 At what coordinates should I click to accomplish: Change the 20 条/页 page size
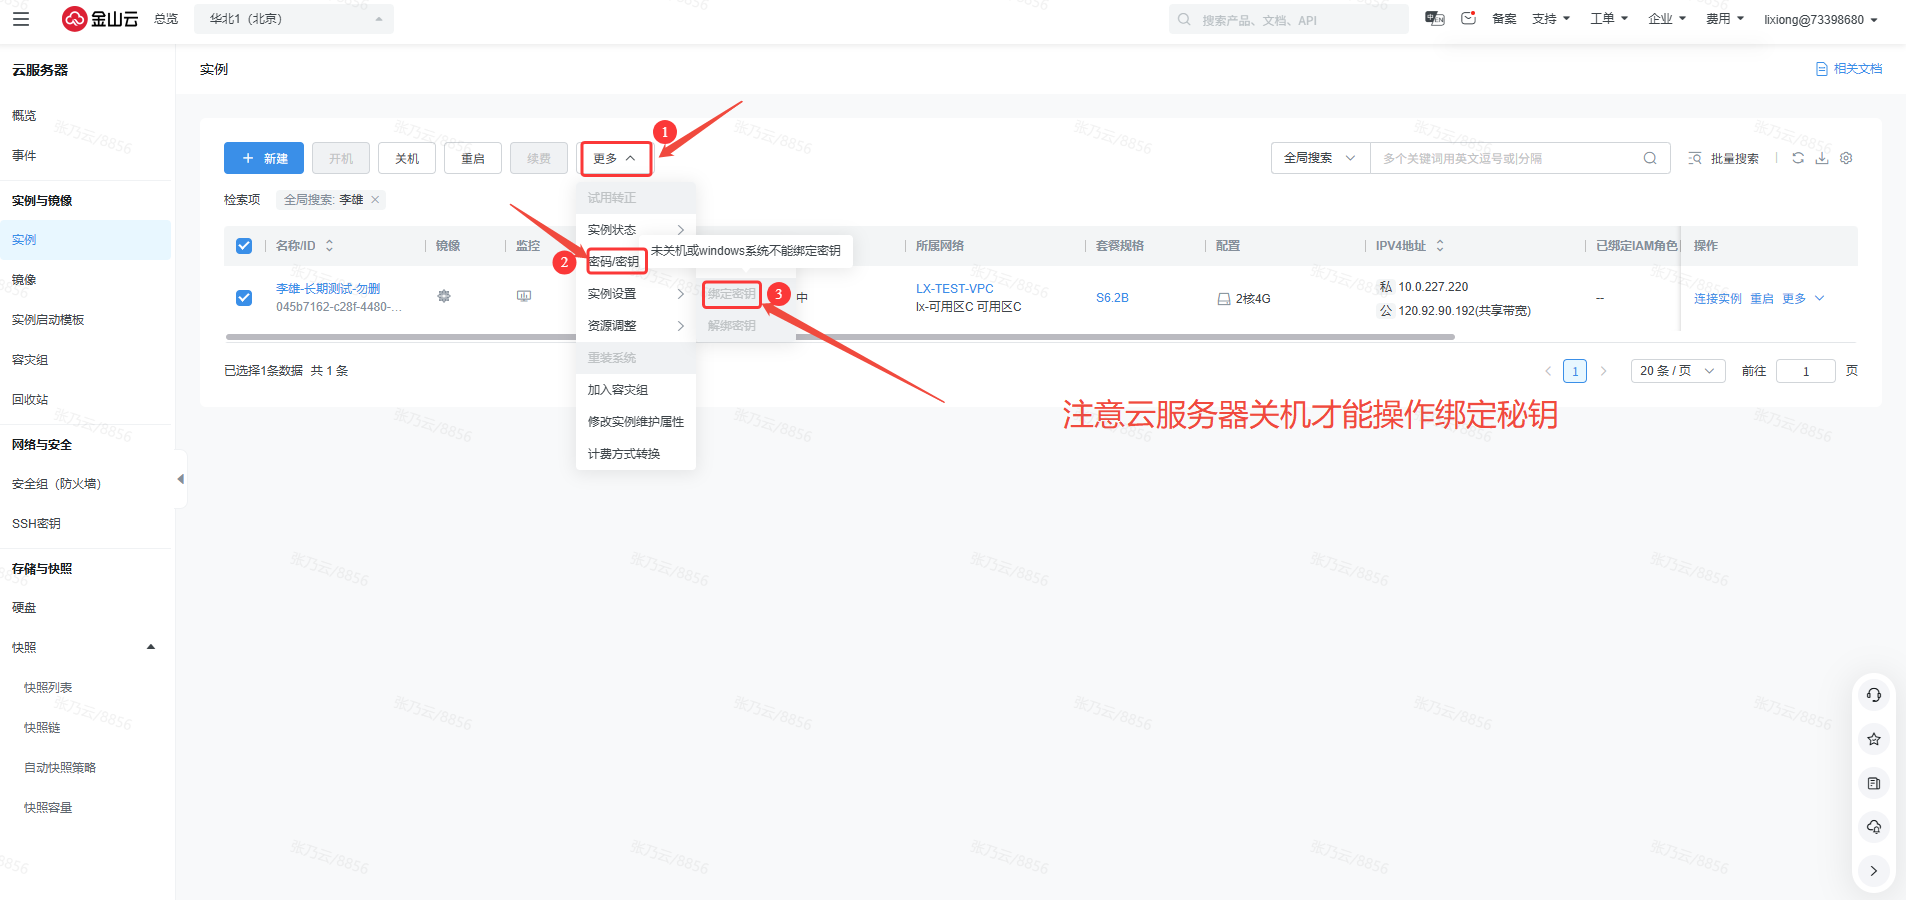click(x=1678, y=371)
